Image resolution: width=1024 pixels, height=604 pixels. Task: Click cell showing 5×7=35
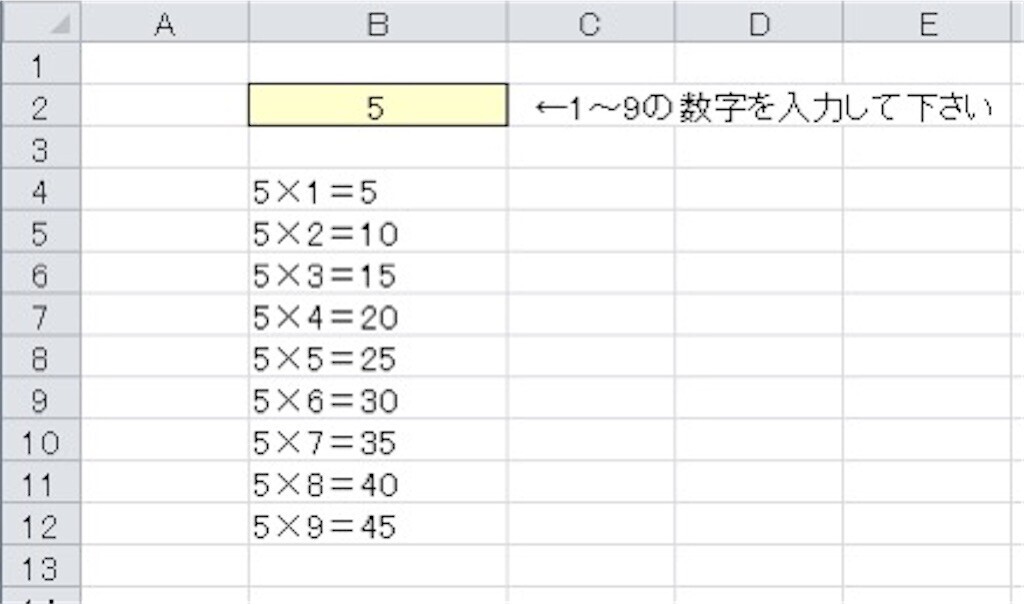378,440
